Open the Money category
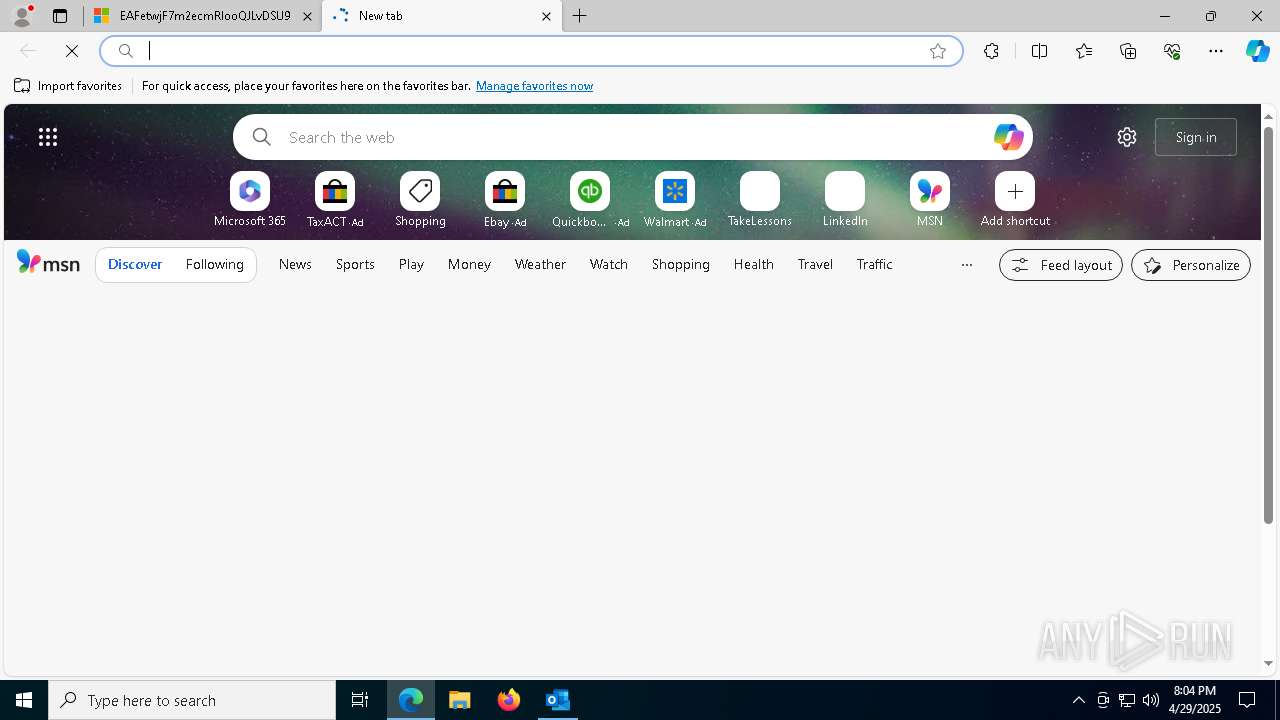 [x=469, y=264]
